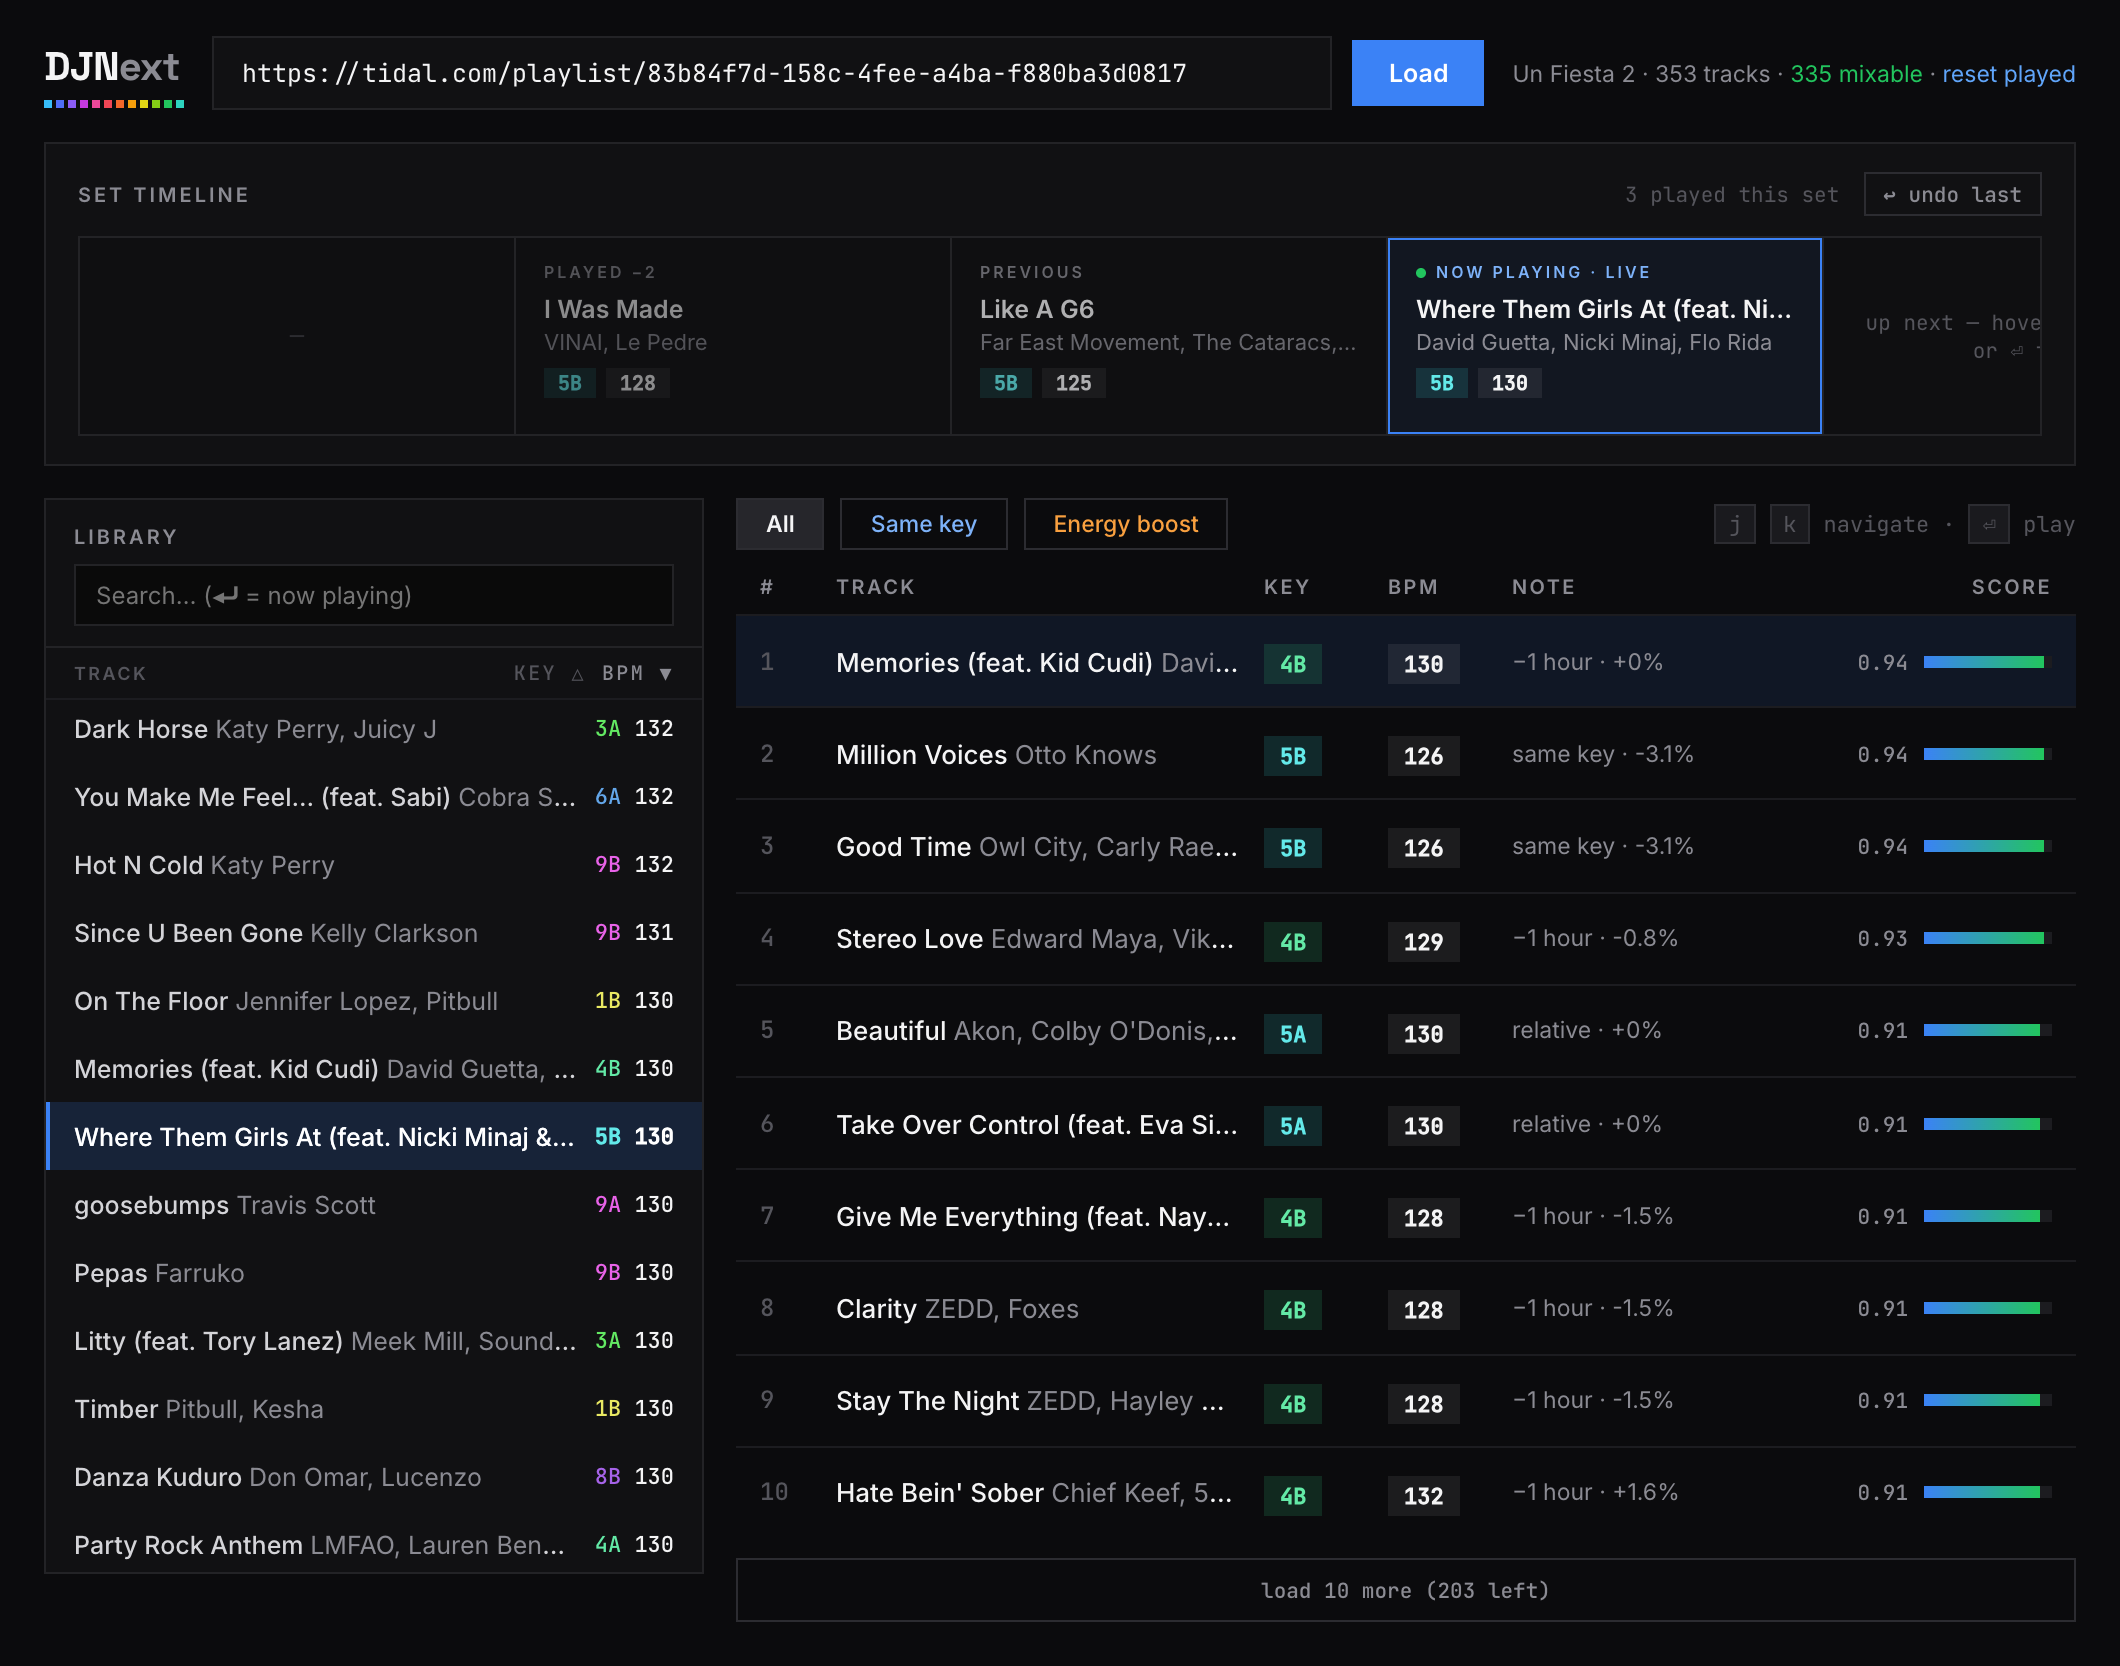Image resolution: width=2120 pixels, height=1666 pixels.
Task: Click the Load button
Action: click(x=1417, y=73)
